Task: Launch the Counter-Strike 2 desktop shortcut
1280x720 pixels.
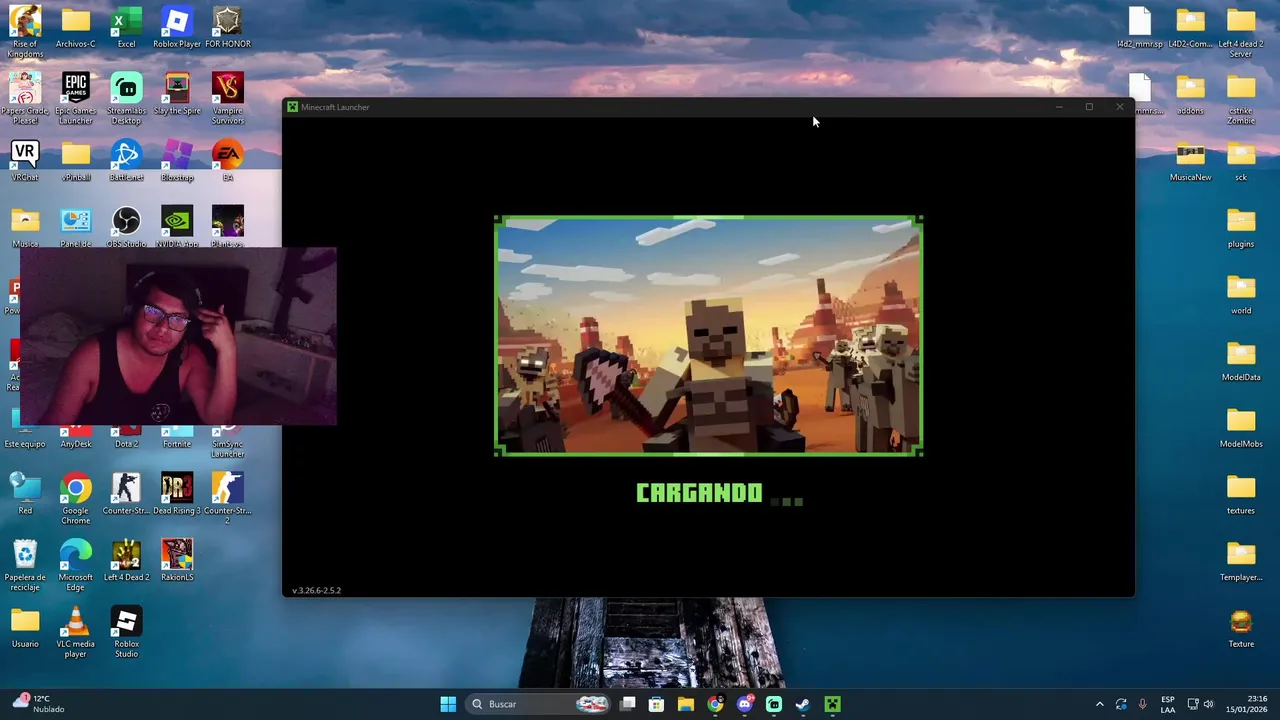Action: point(227,498)
